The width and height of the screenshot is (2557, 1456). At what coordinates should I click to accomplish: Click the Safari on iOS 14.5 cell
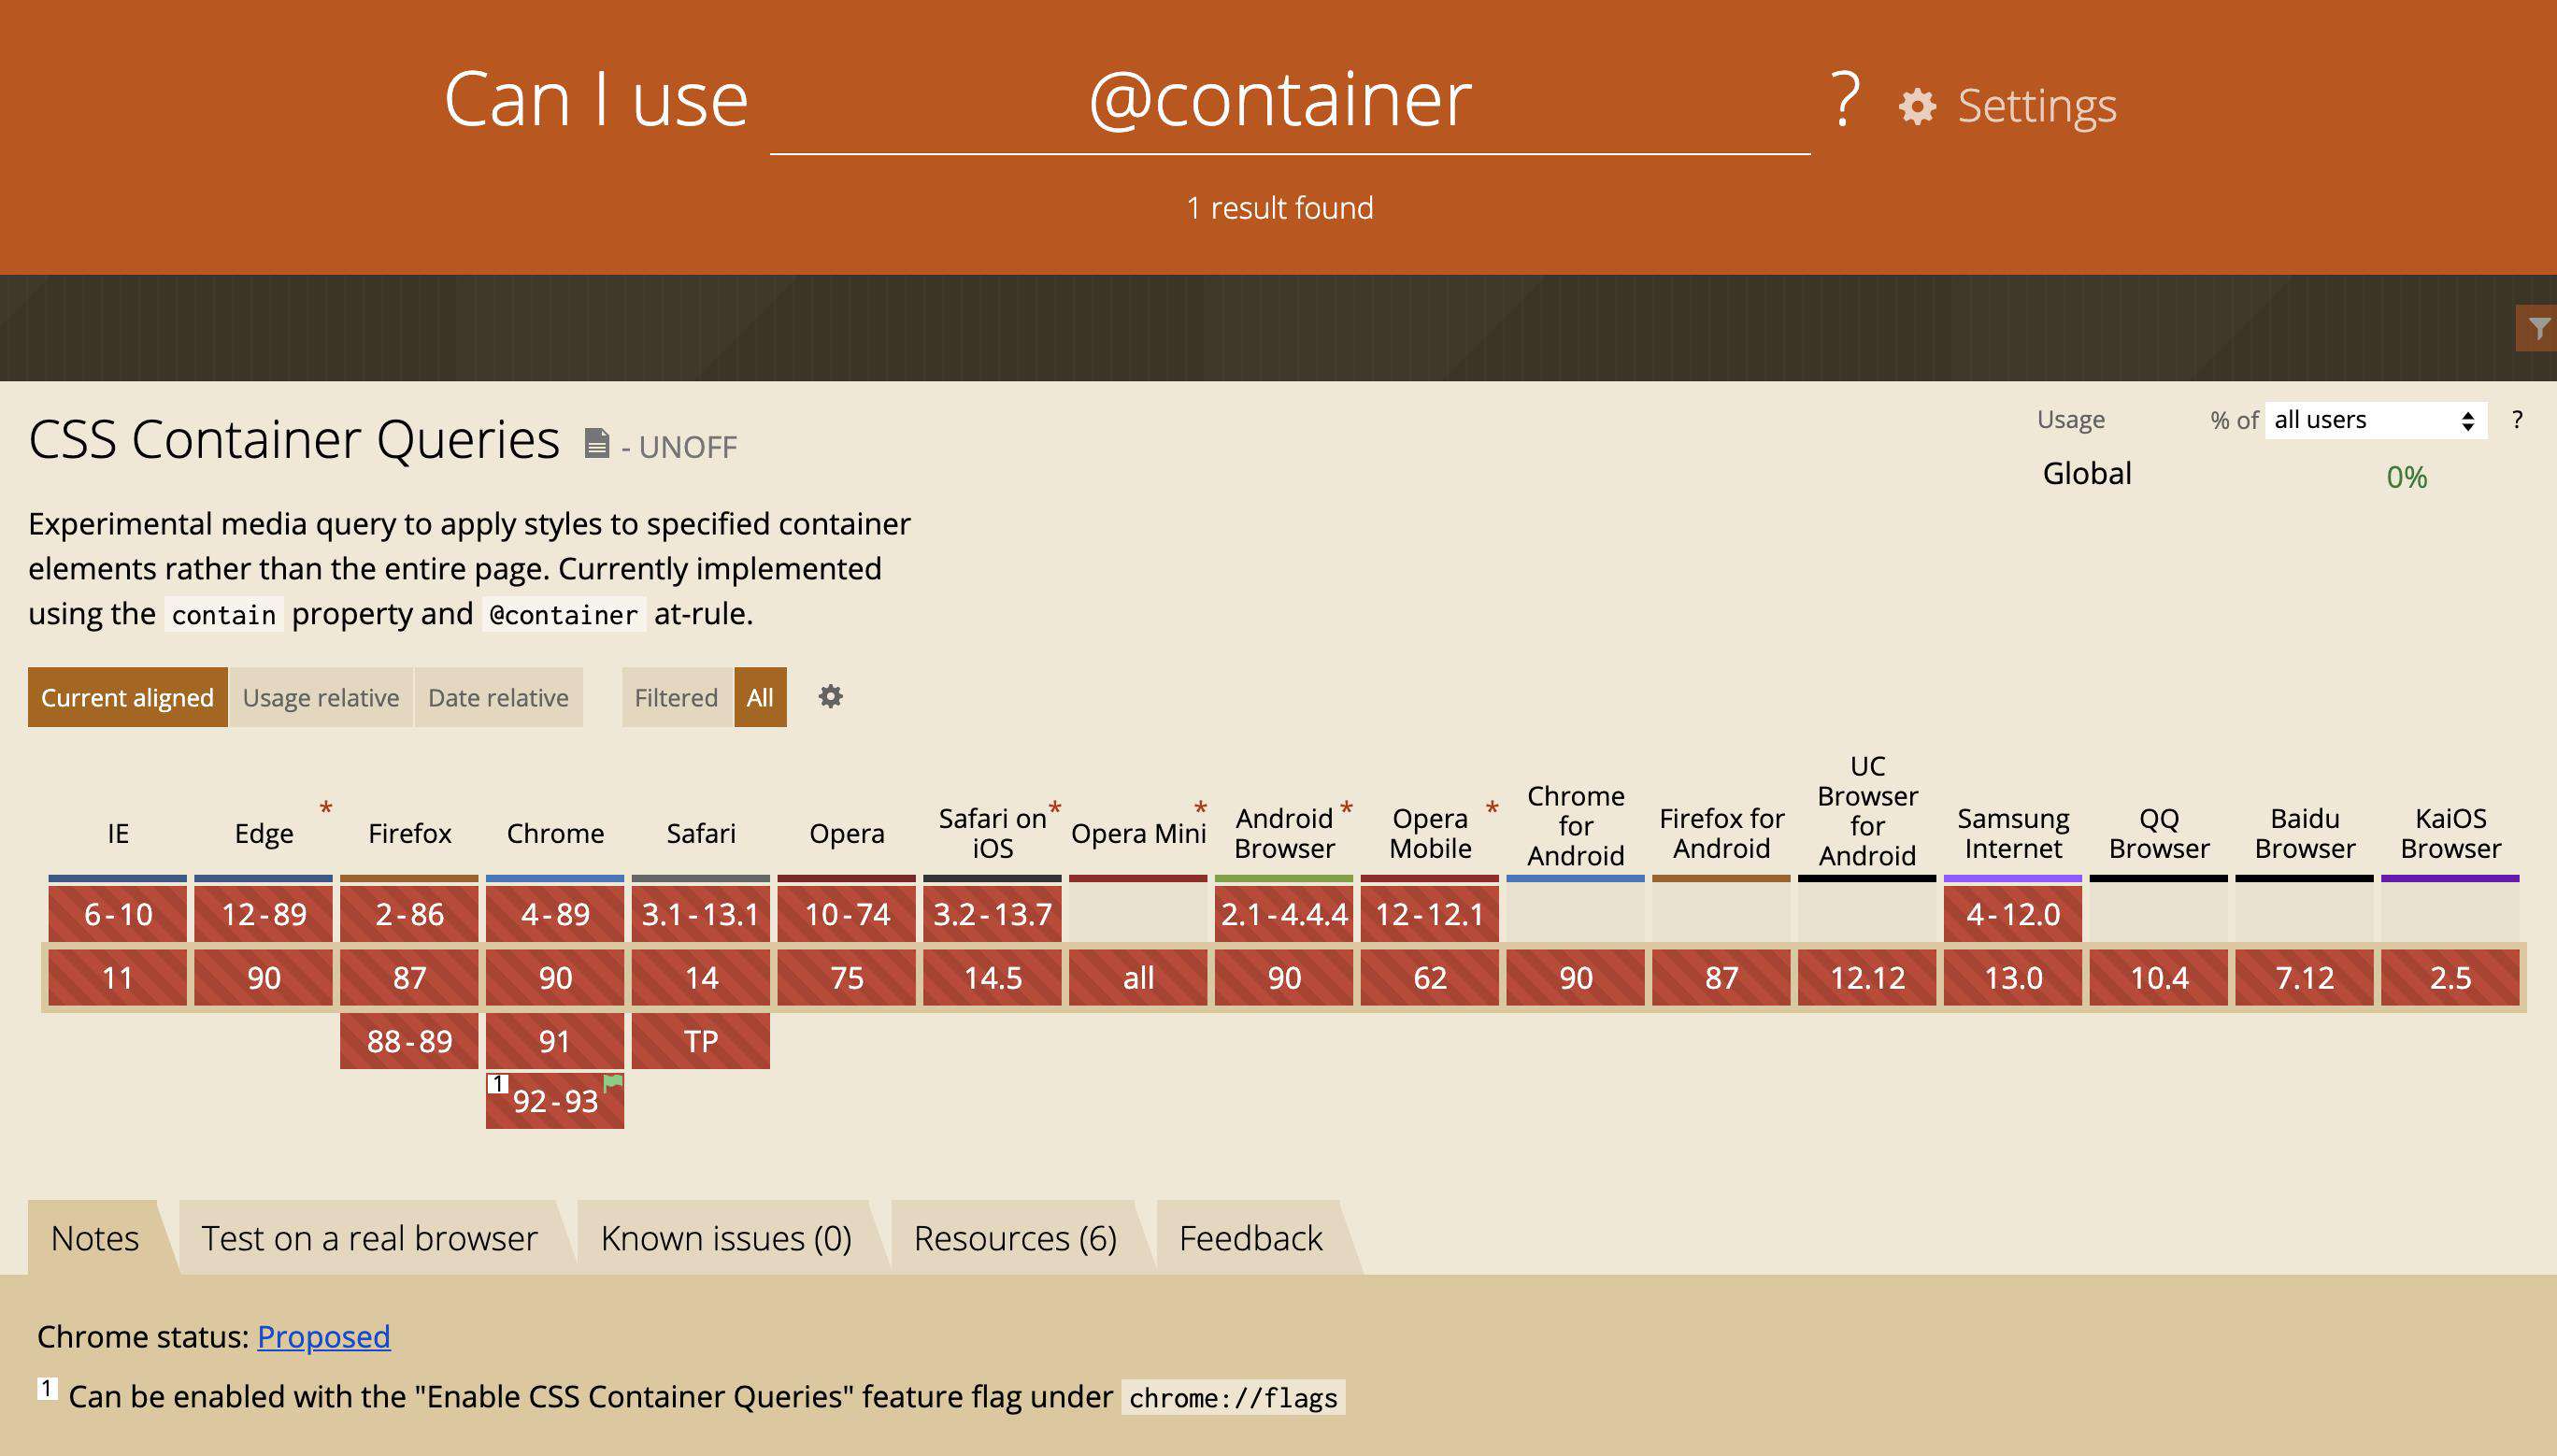tap(993, 977)
